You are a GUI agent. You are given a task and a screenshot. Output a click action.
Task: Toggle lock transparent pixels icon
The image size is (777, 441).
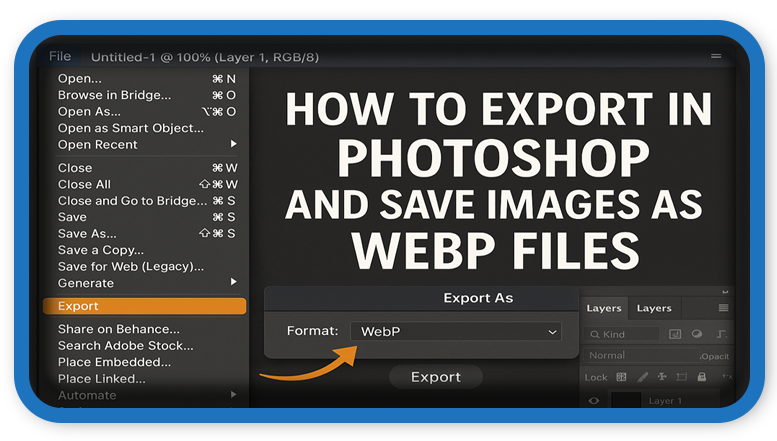621,377
